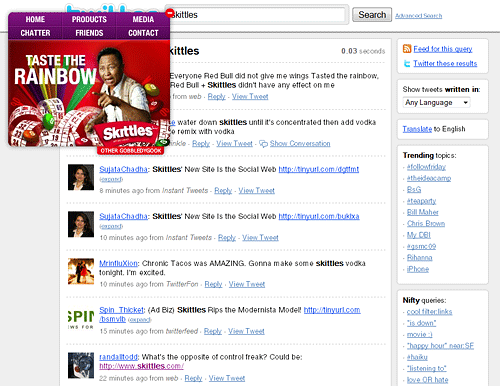500x386 pixels.
Task: Click the Twitter bird icon beside Twitter these results
Action: coord(407,63)
